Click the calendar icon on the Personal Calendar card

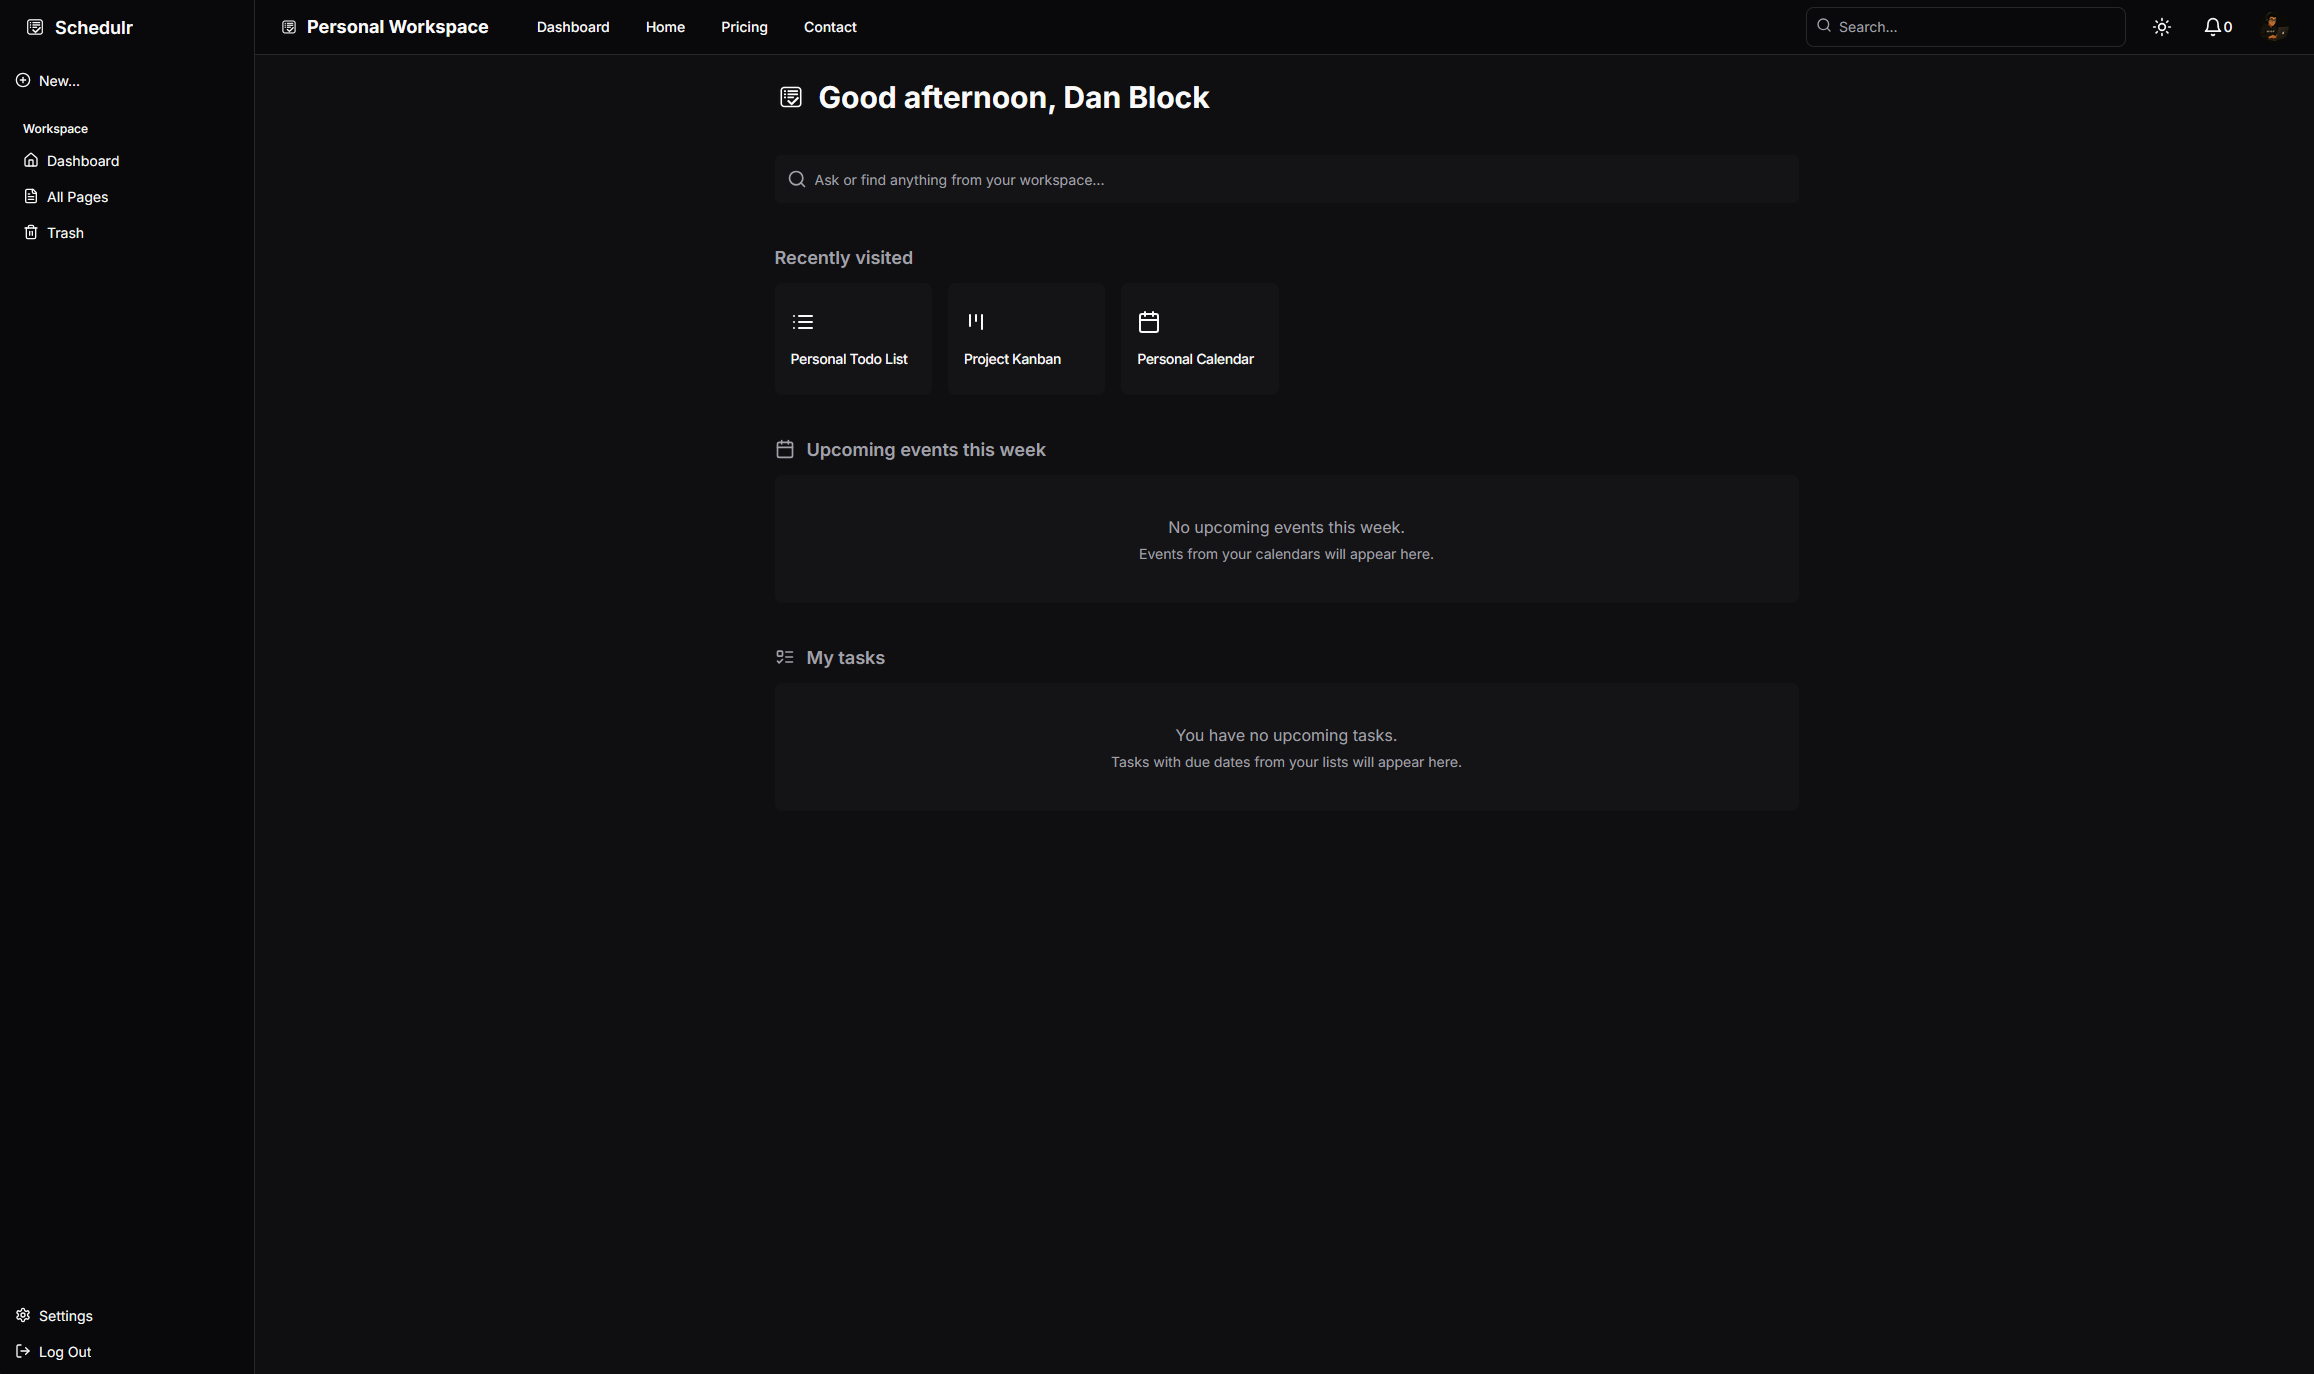(1149, 322)
